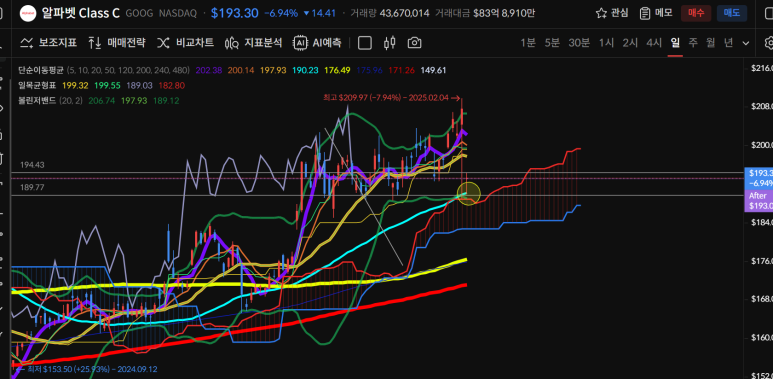Expand the interval dropdown chevron
773x379 pixels.
click(x=746, y=43)
